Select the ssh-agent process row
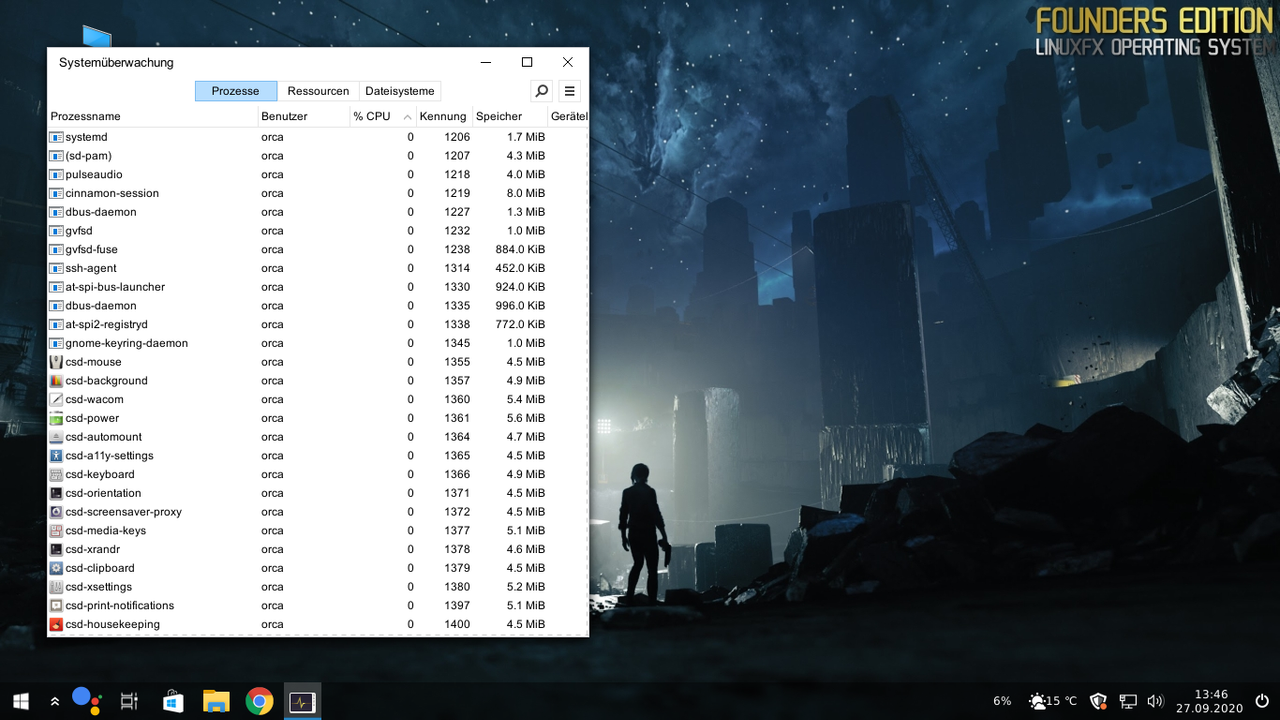Viewport: 1280px width, 720px height. 318,268
